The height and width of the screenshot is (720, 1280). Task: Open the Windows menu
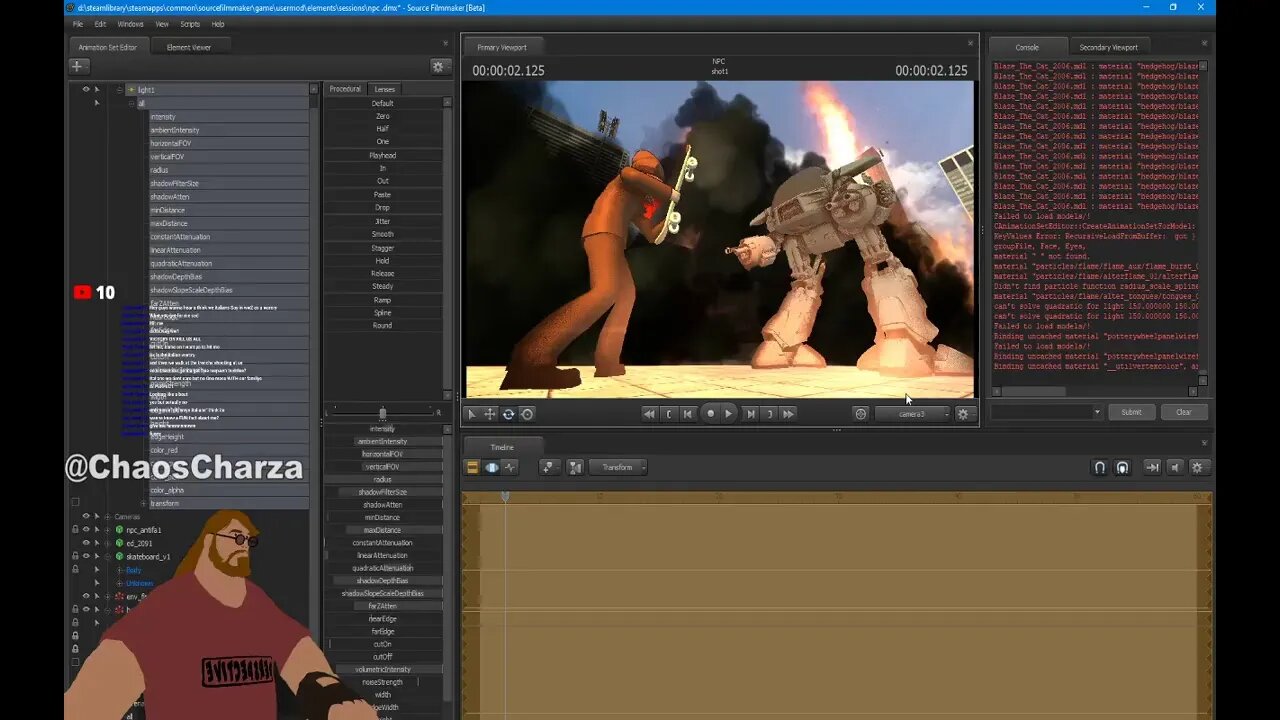click(130, 24)
